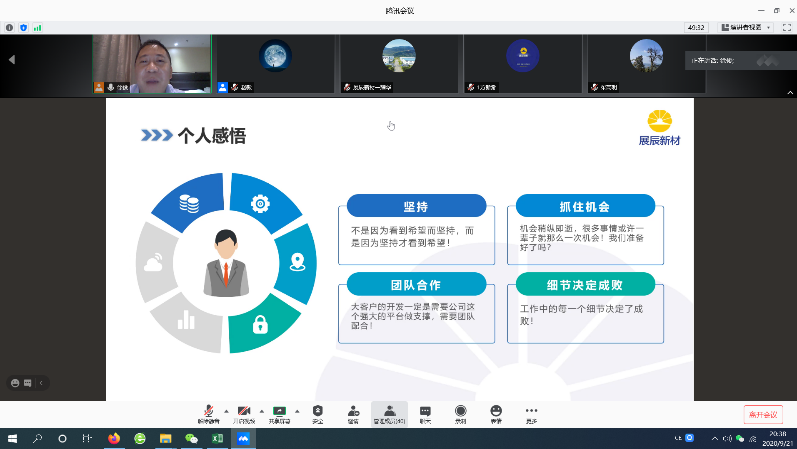Switch to Excel in the taskbar
This screenshot has height=449, width=797.
pyautogui.click(x=218, y=438)
